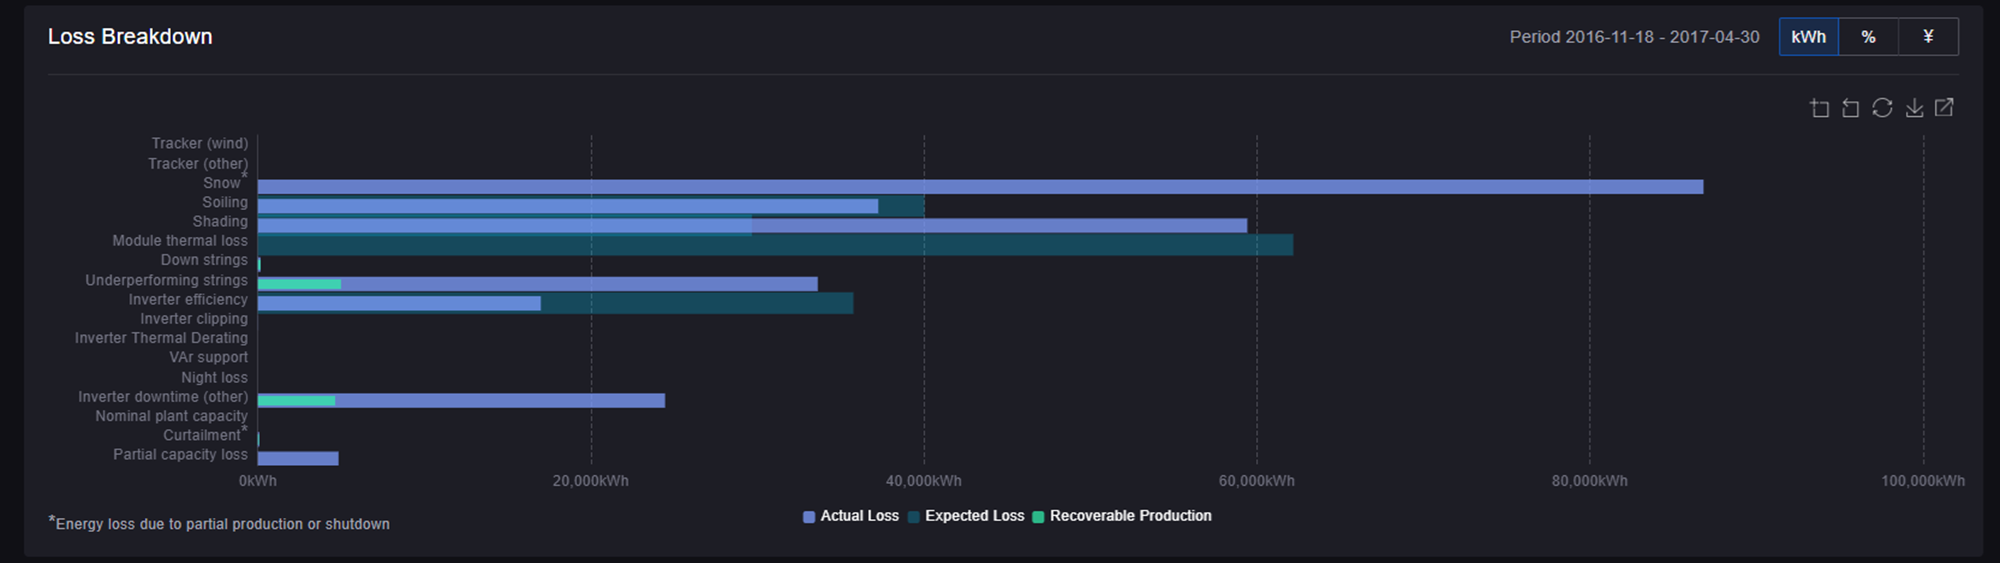The height and width of the screenshot is (563, 2000).
Task: Click the Curtailment axis label
Action: pyautogui.click(x=202, y=435)
